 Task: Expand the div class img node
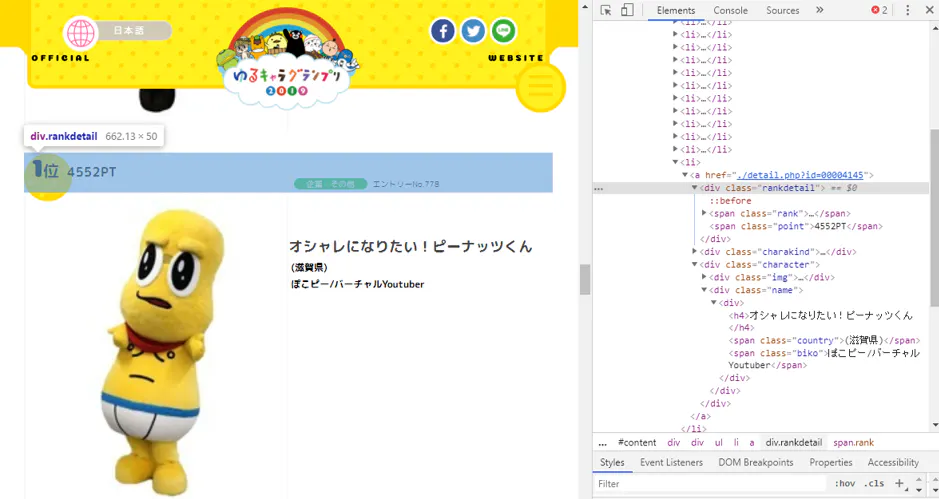click(704, 277)
